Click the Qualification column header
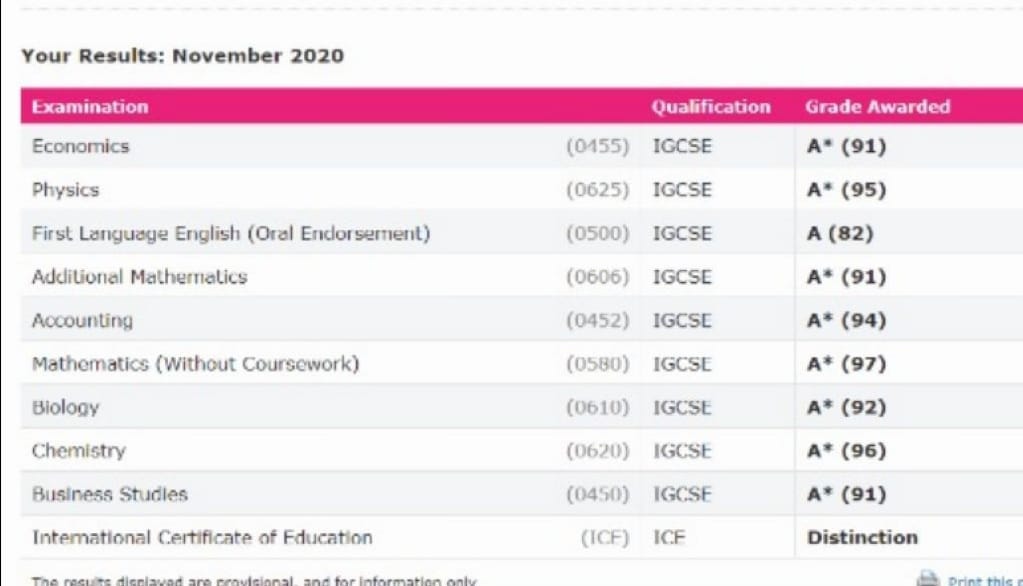The image size is (1023, 586). pos(711,107)
